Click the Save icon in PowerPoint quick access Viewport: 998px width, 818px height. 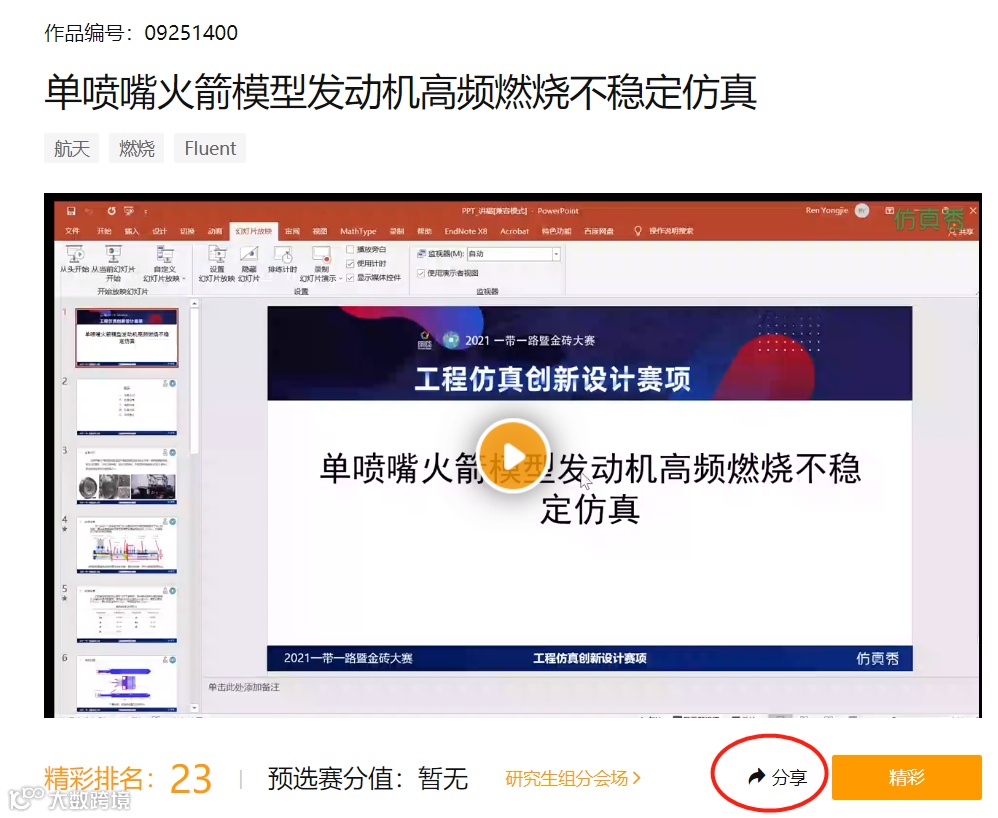coord(71,211)
